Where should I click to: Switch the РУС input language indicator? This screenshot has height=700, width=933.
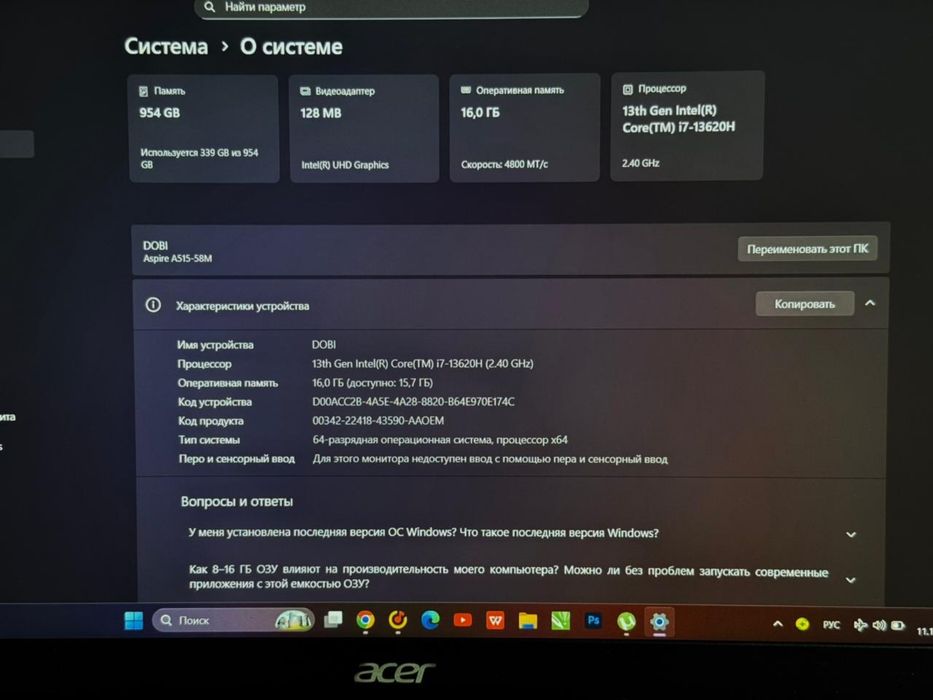(x=831, y=624)
